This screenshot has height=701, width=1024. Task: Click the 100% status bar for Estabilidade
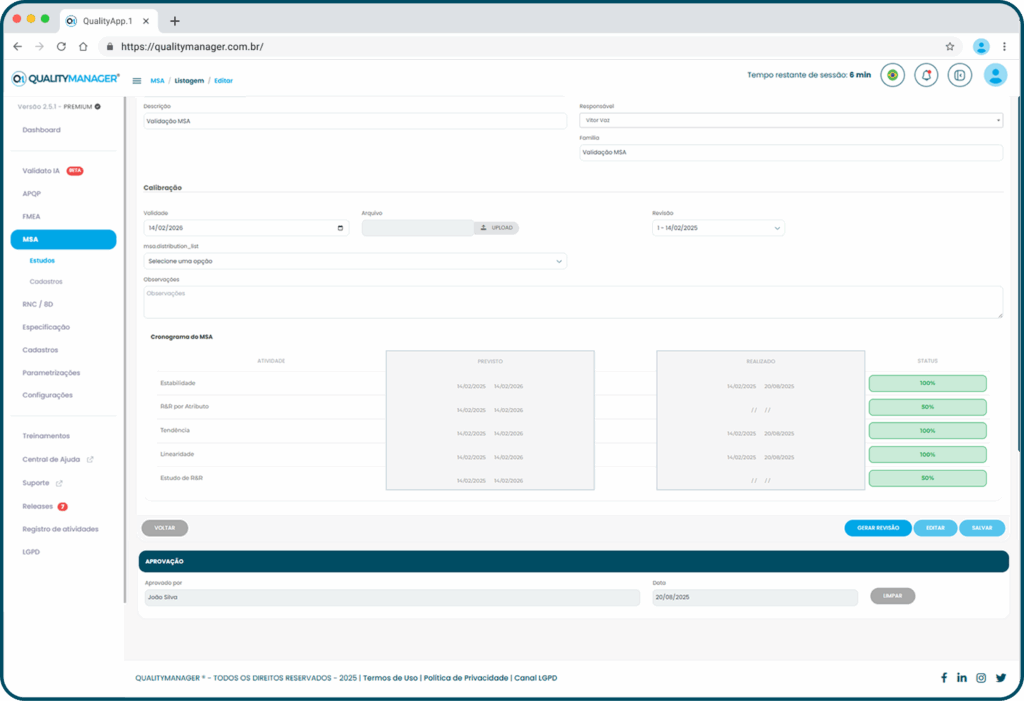point(927,383)
